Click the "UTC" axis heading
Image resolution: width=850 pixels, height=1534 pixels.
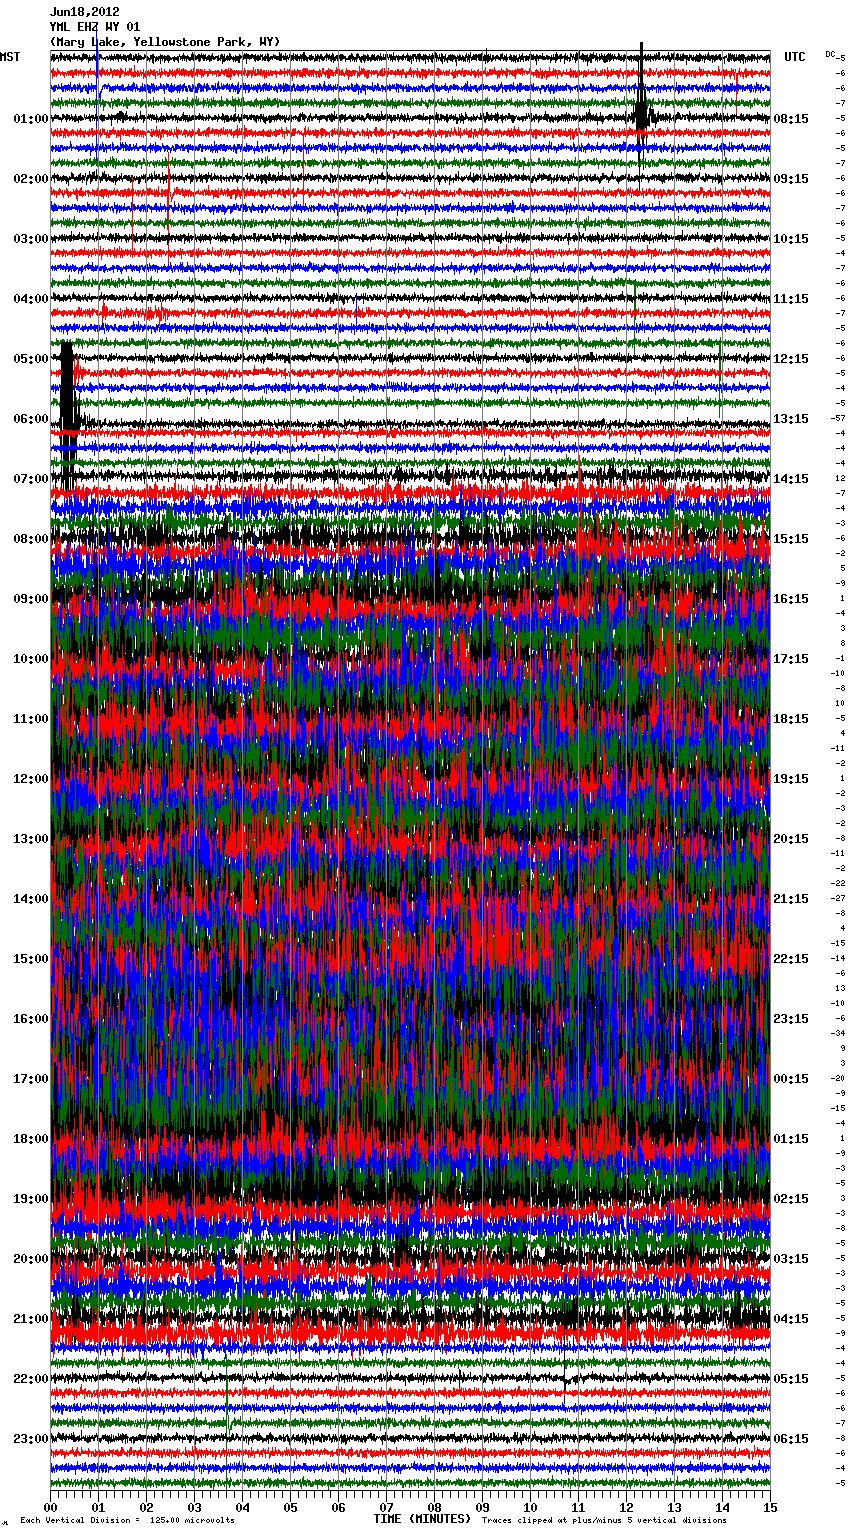click(794, 57)
